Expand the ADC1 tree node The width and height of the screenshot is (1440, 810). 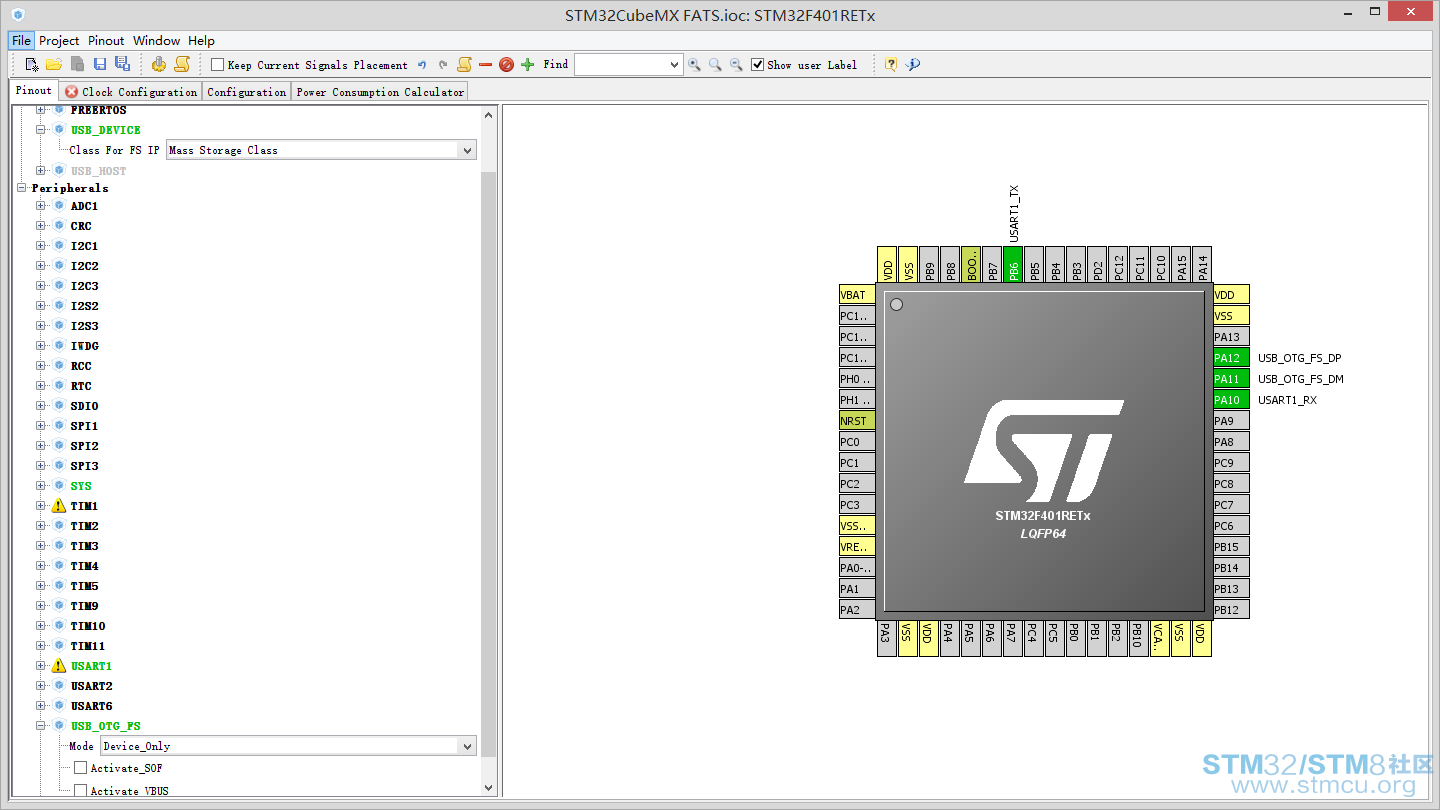click(41, 206)
